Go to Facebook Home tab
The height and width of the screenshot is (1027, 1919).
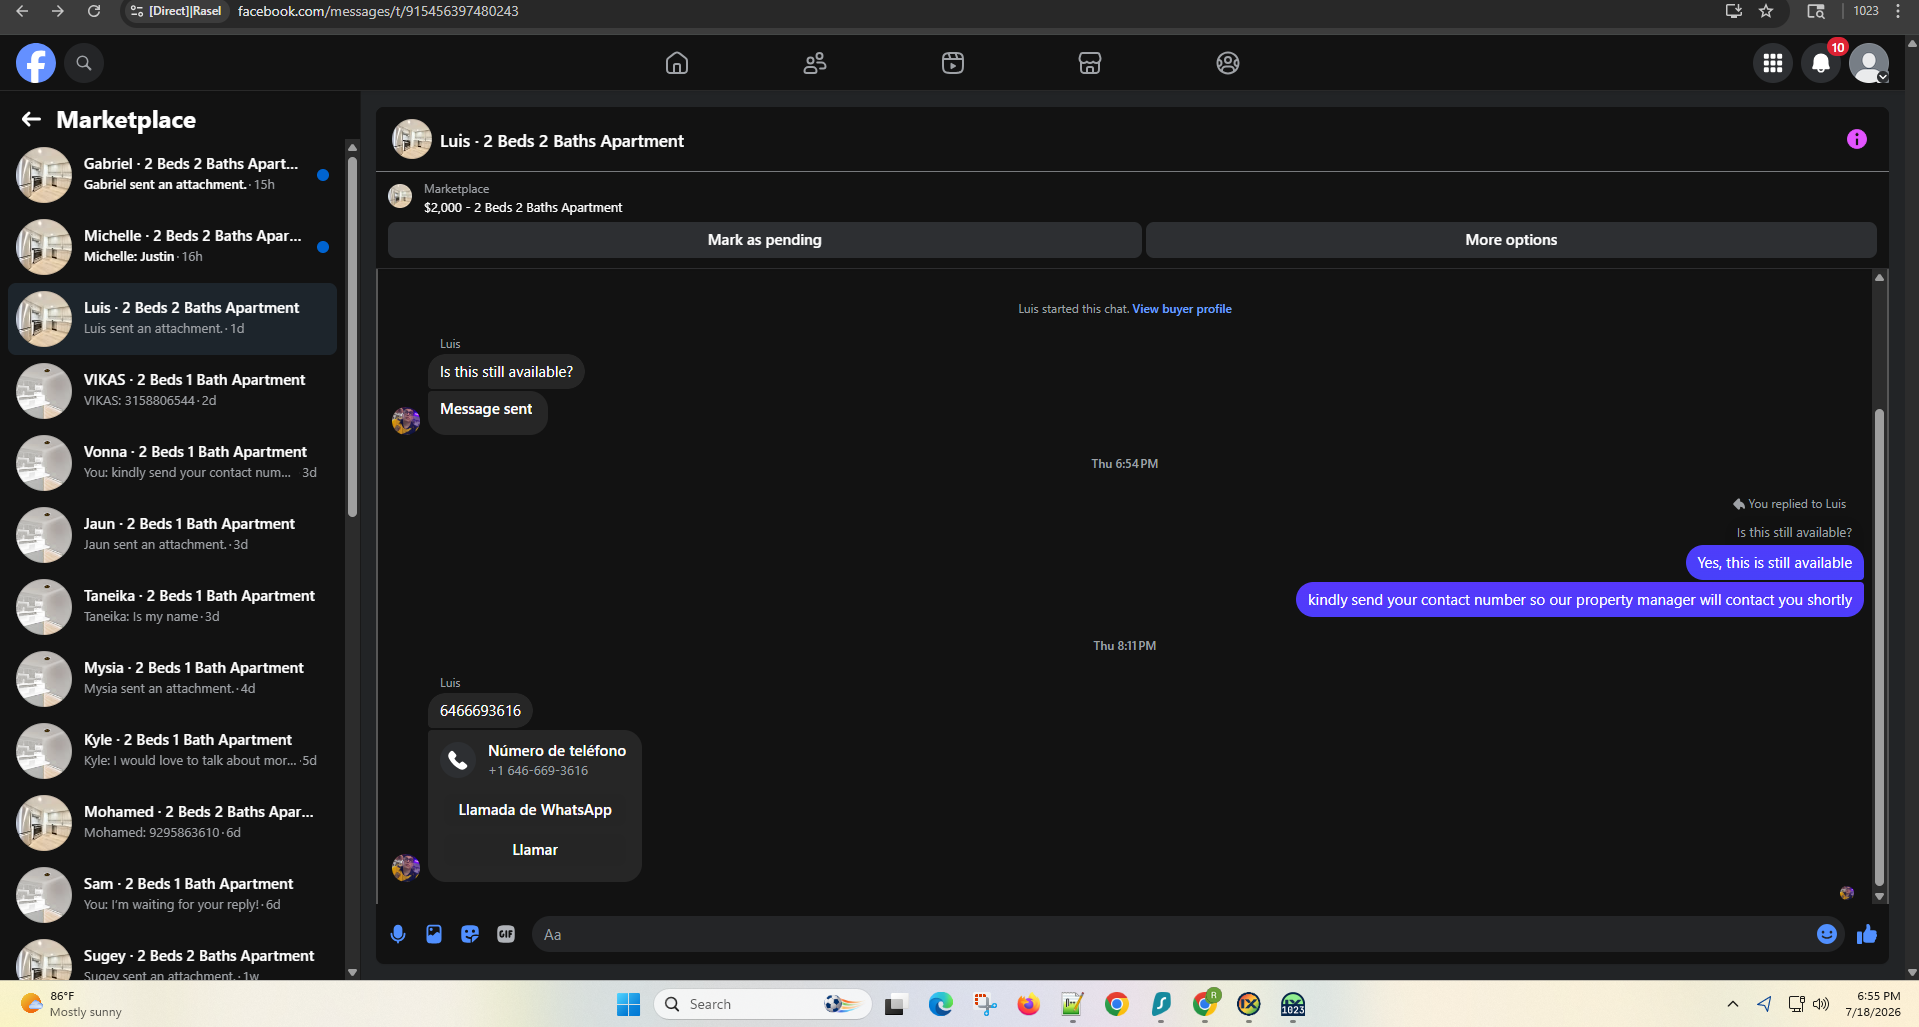click(677, 63)
